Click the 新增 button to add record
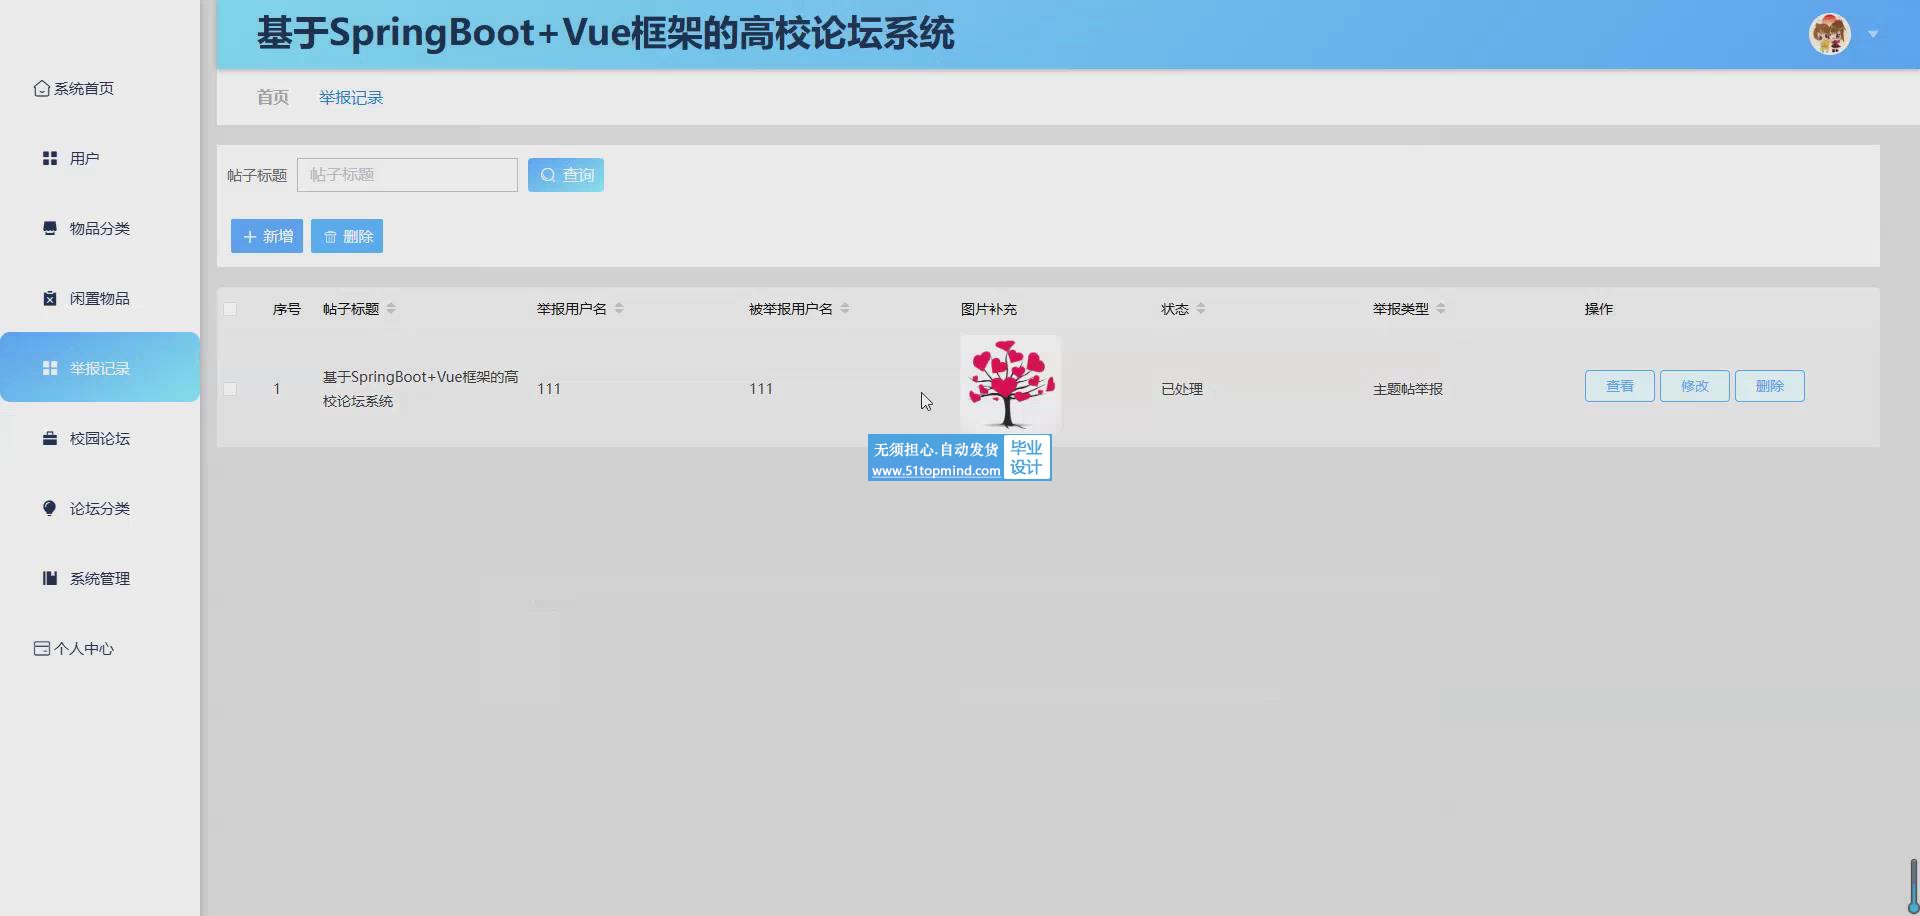1920x916 pixels. [x=267, y=236]
